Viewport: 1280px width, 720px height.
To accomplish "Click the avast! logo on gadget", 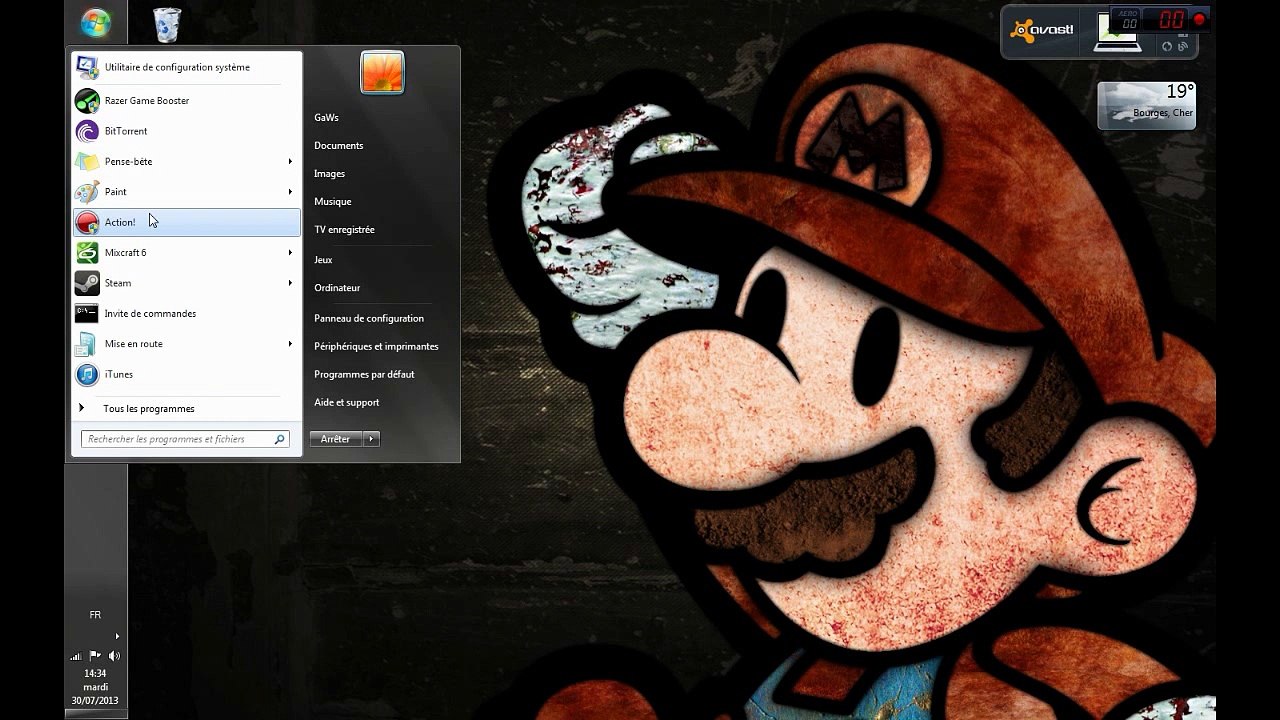I will (1042, 30).
